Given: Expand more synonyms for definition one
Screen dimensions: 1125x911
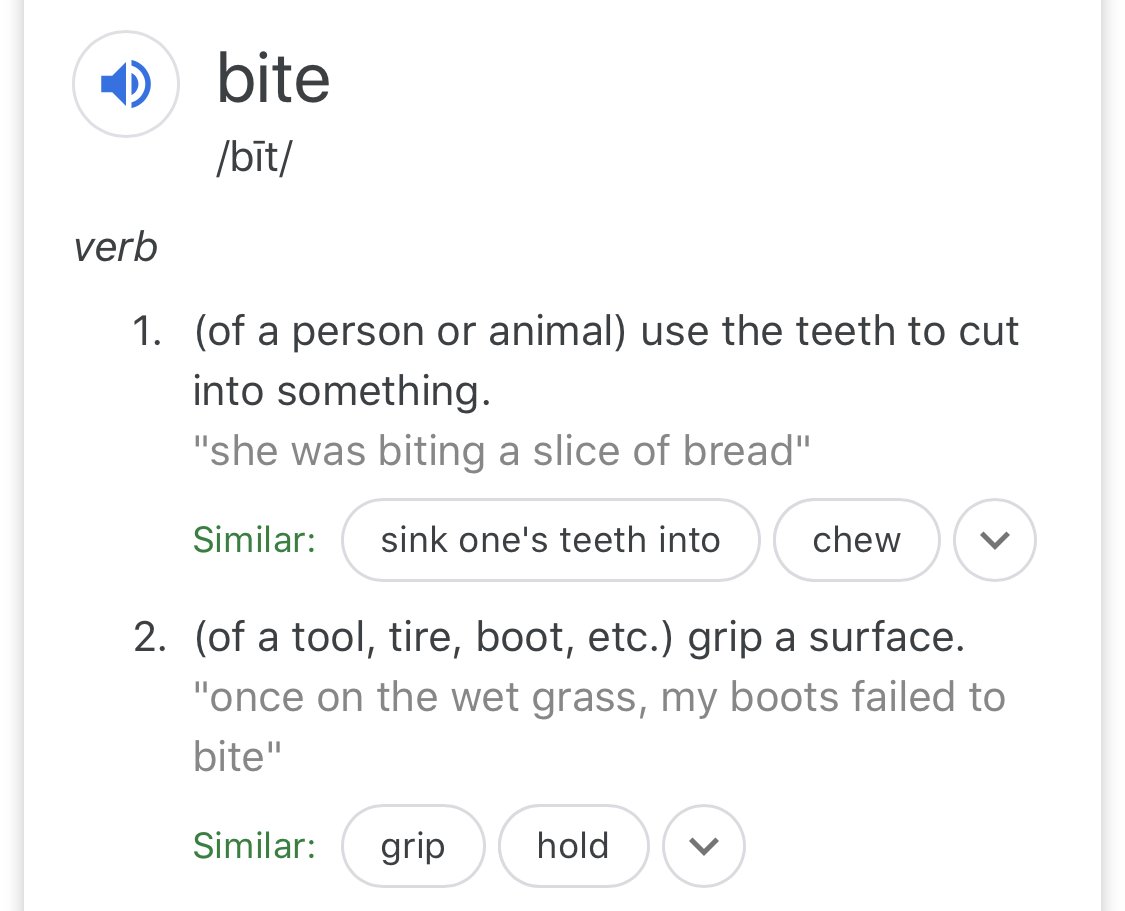Looking at the screenshot, I should tap(994, 539).
